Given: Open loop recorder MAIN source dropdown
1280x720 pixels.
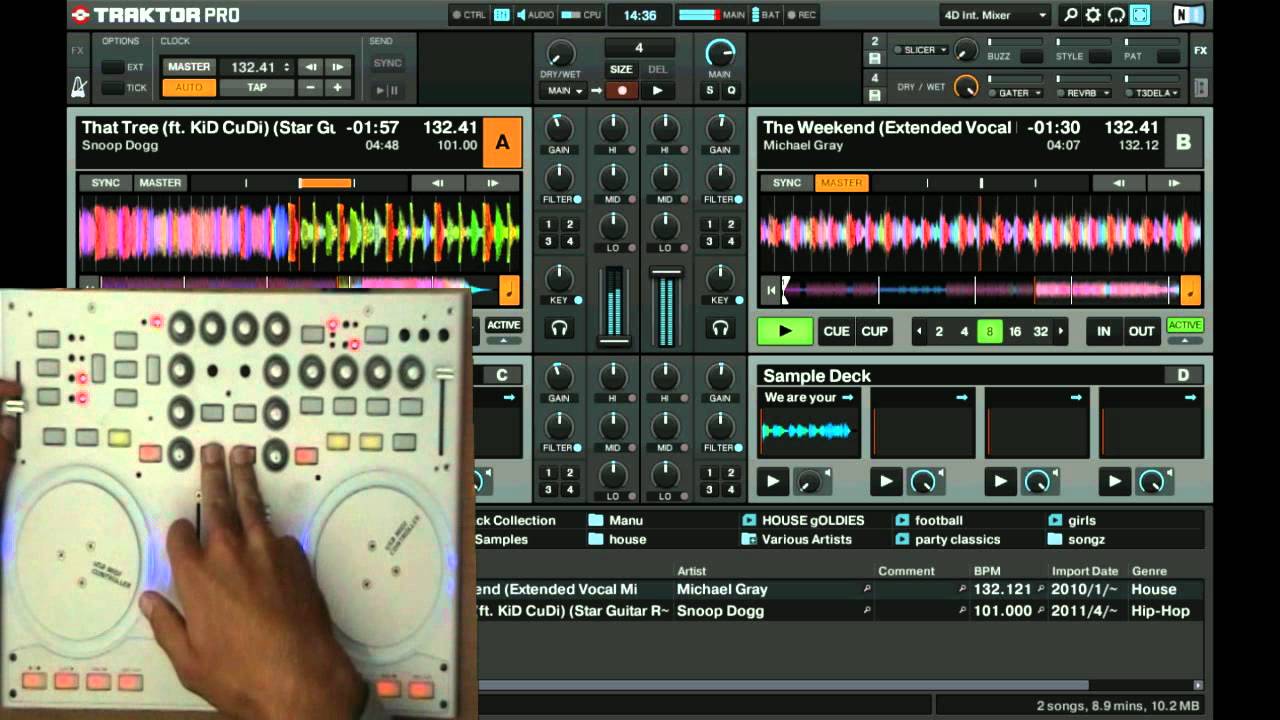Looking at the screenshot, I should click(562, 90).
